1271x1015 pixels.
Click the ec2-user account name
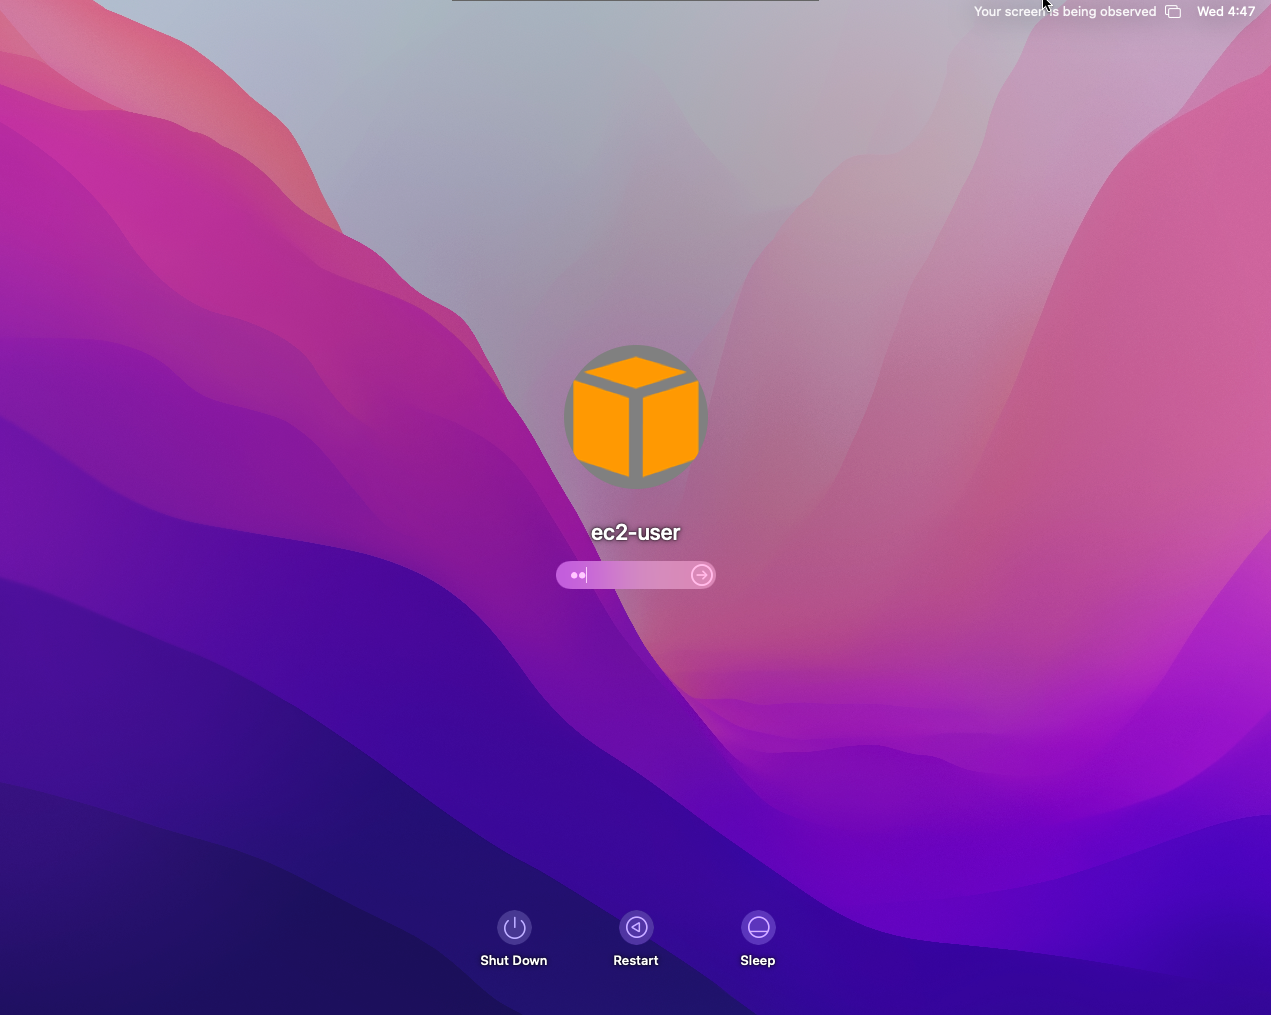pyautogui.click(x=636, y=532)
